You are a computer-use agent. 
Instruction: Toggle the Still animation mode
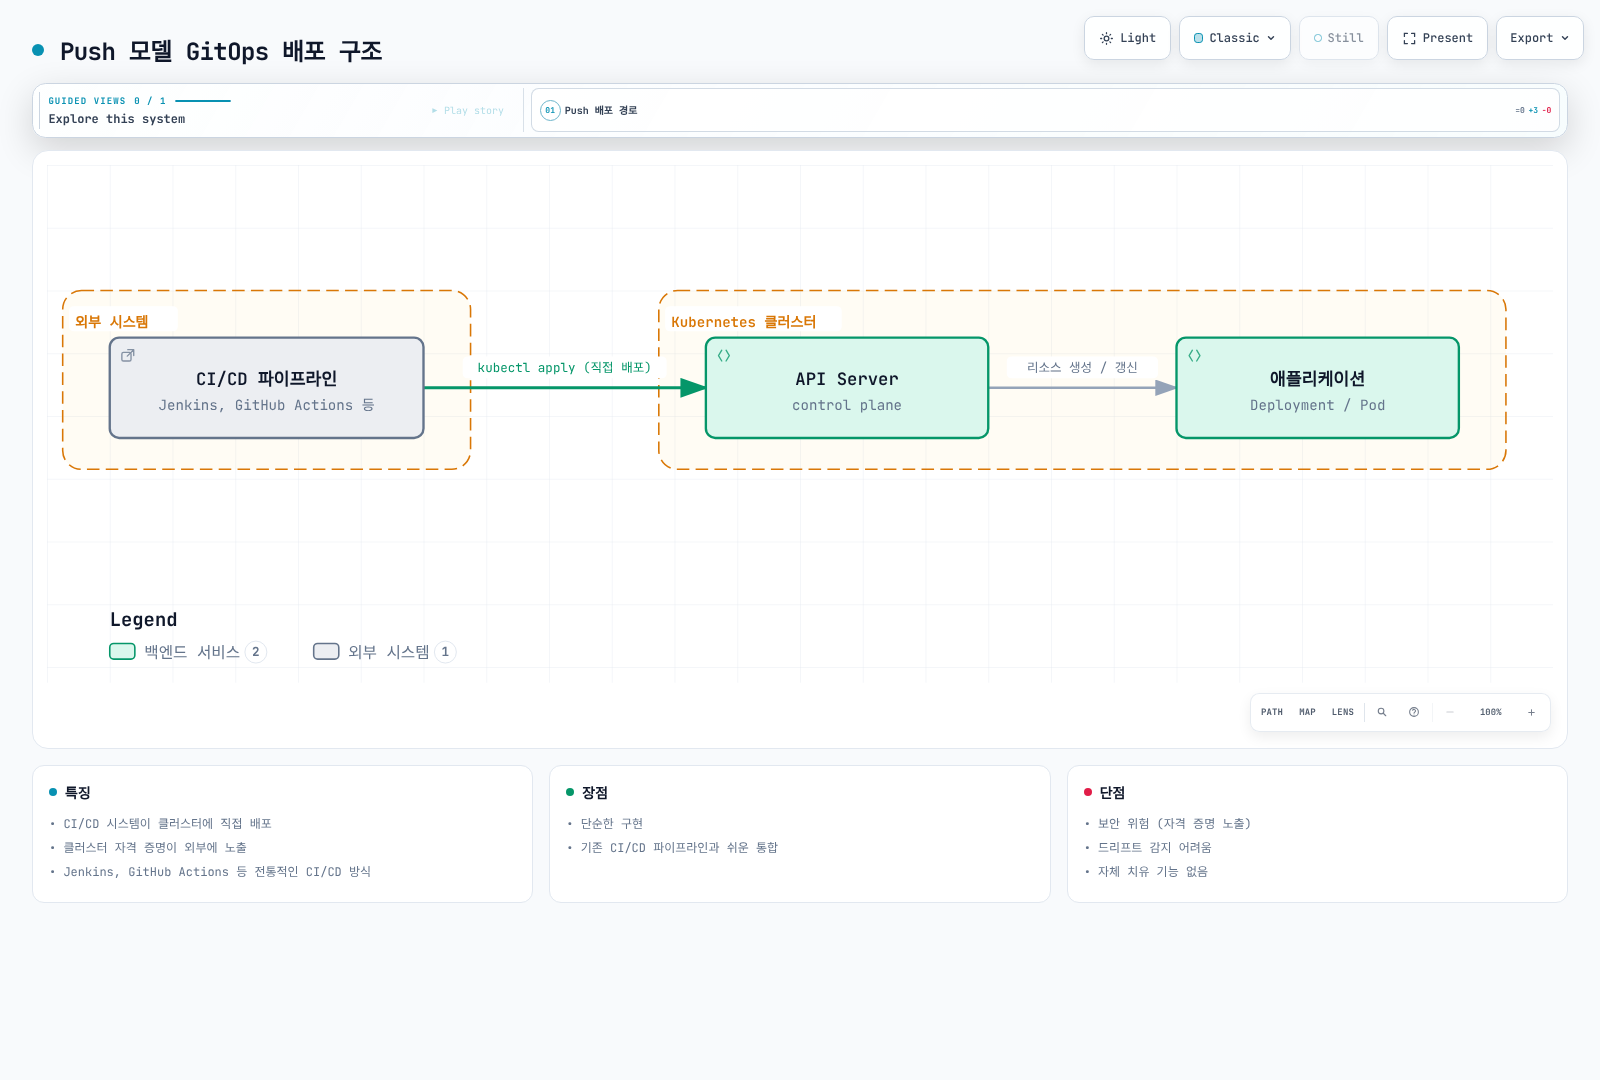(x=1338, y=38)
